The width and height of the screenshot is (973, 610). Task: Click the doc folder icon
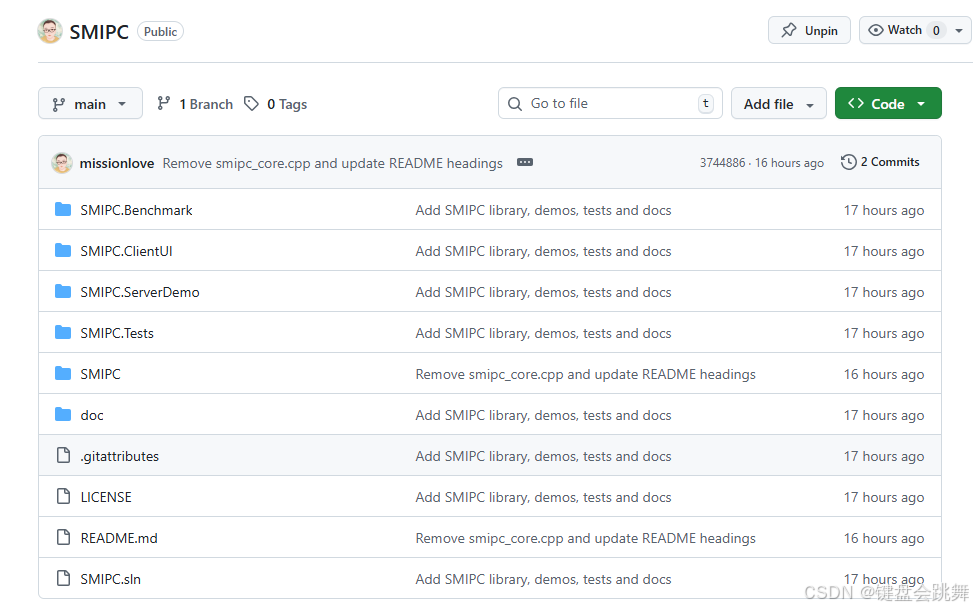click(63, 415)
